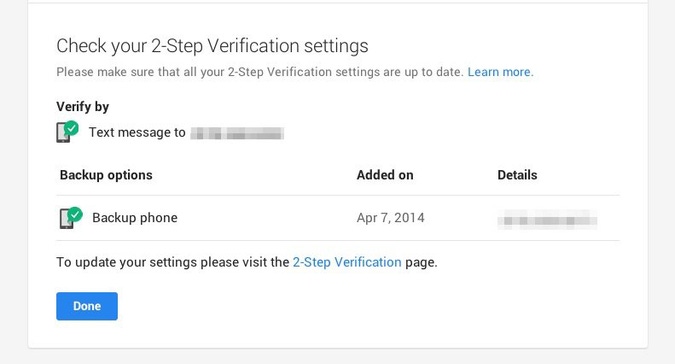Click the text message phone icon

click(63, 133)
